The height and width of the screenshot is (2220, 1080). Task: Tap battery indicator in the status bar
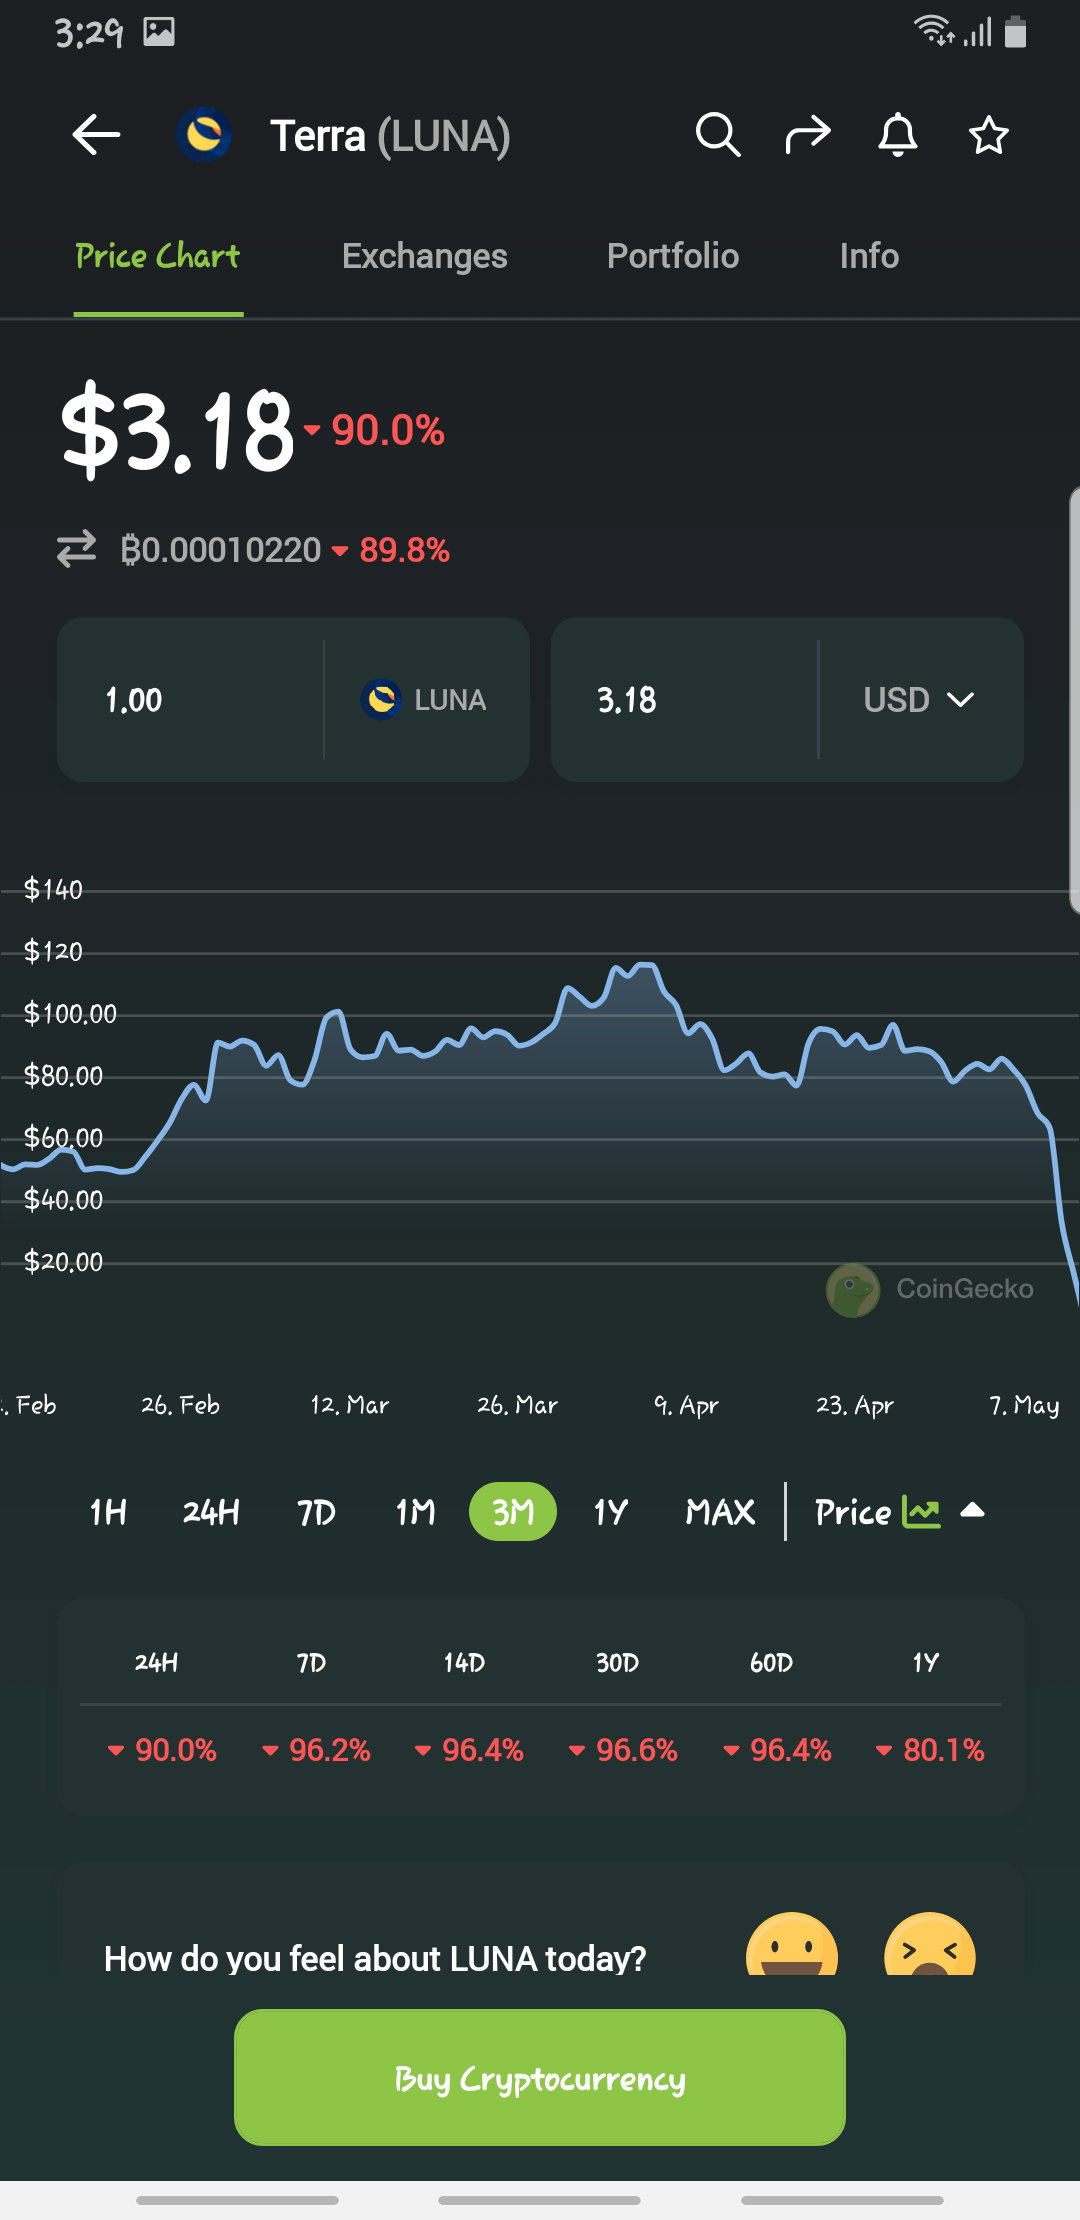1016,32
